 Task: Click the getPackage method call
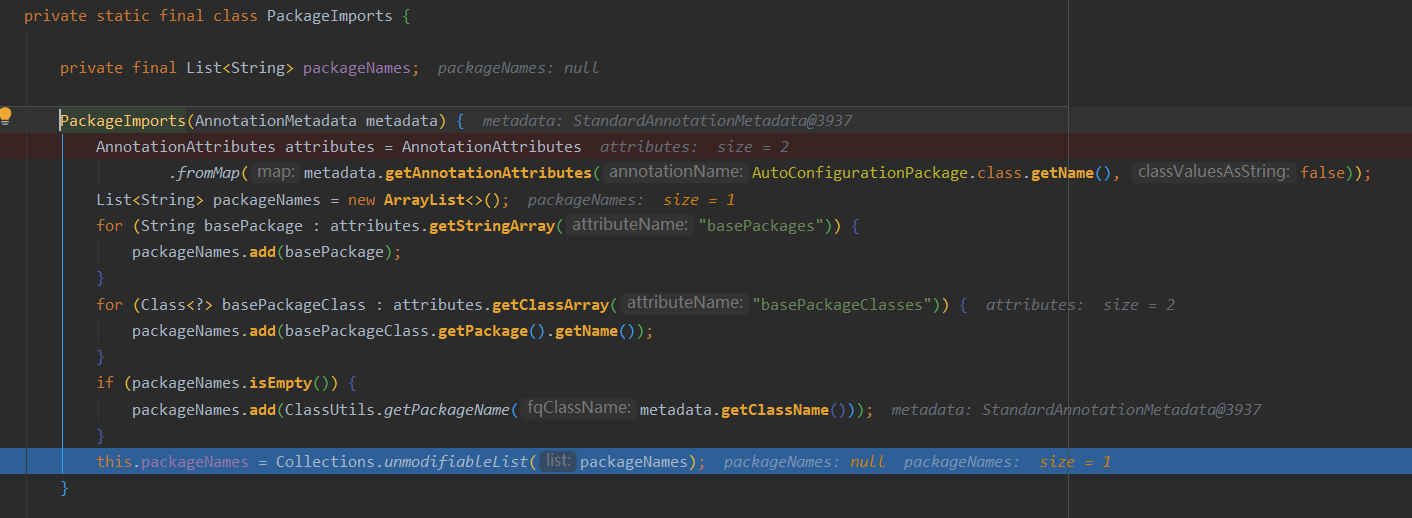coord(482,331)
